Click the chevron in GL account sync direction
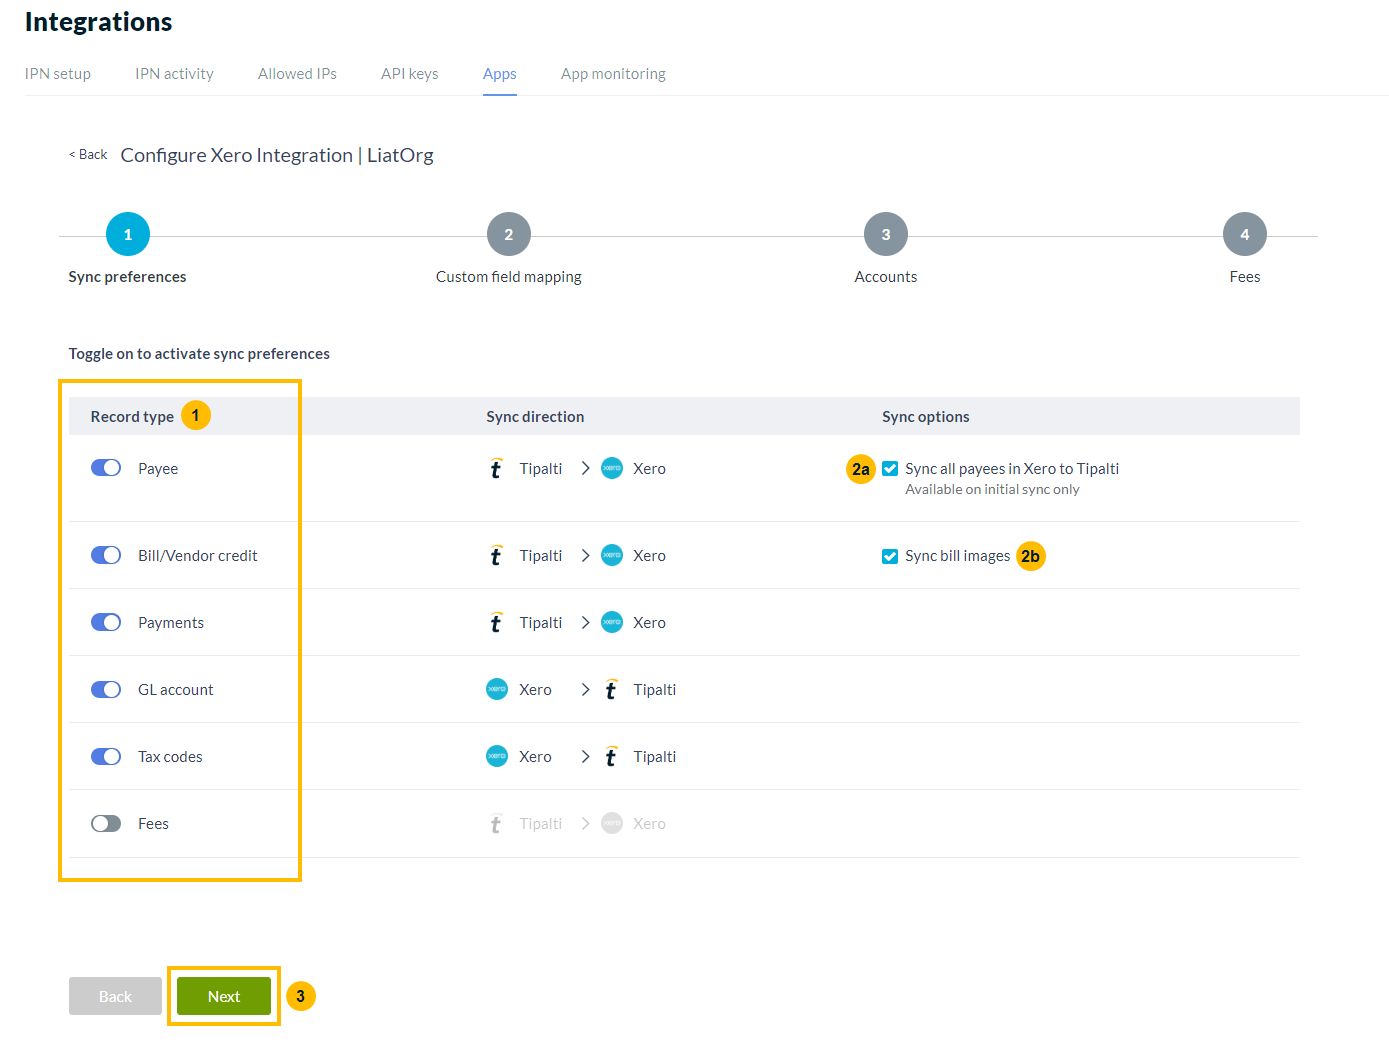 click(585, 689)
